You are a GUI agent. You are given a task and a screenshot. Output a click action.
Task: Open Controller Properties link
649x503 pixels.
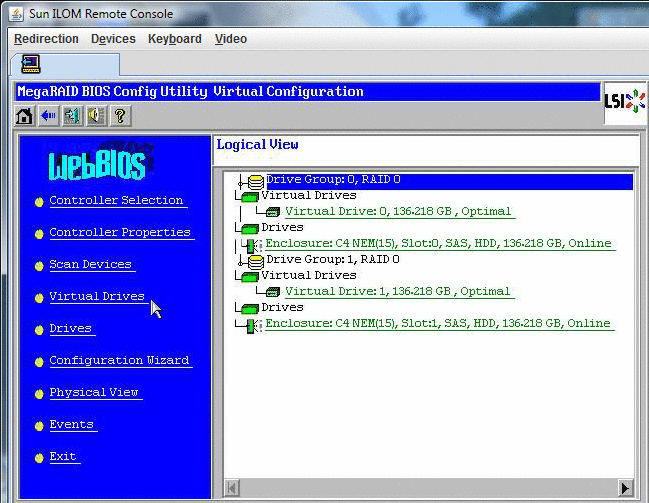(120, 232)
